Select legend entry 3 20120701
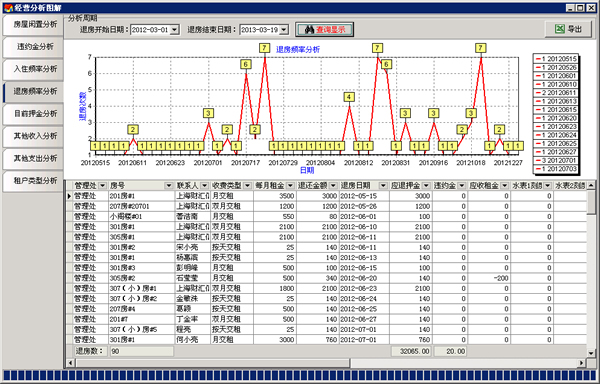The image size is (600, 384). [556, 160]
